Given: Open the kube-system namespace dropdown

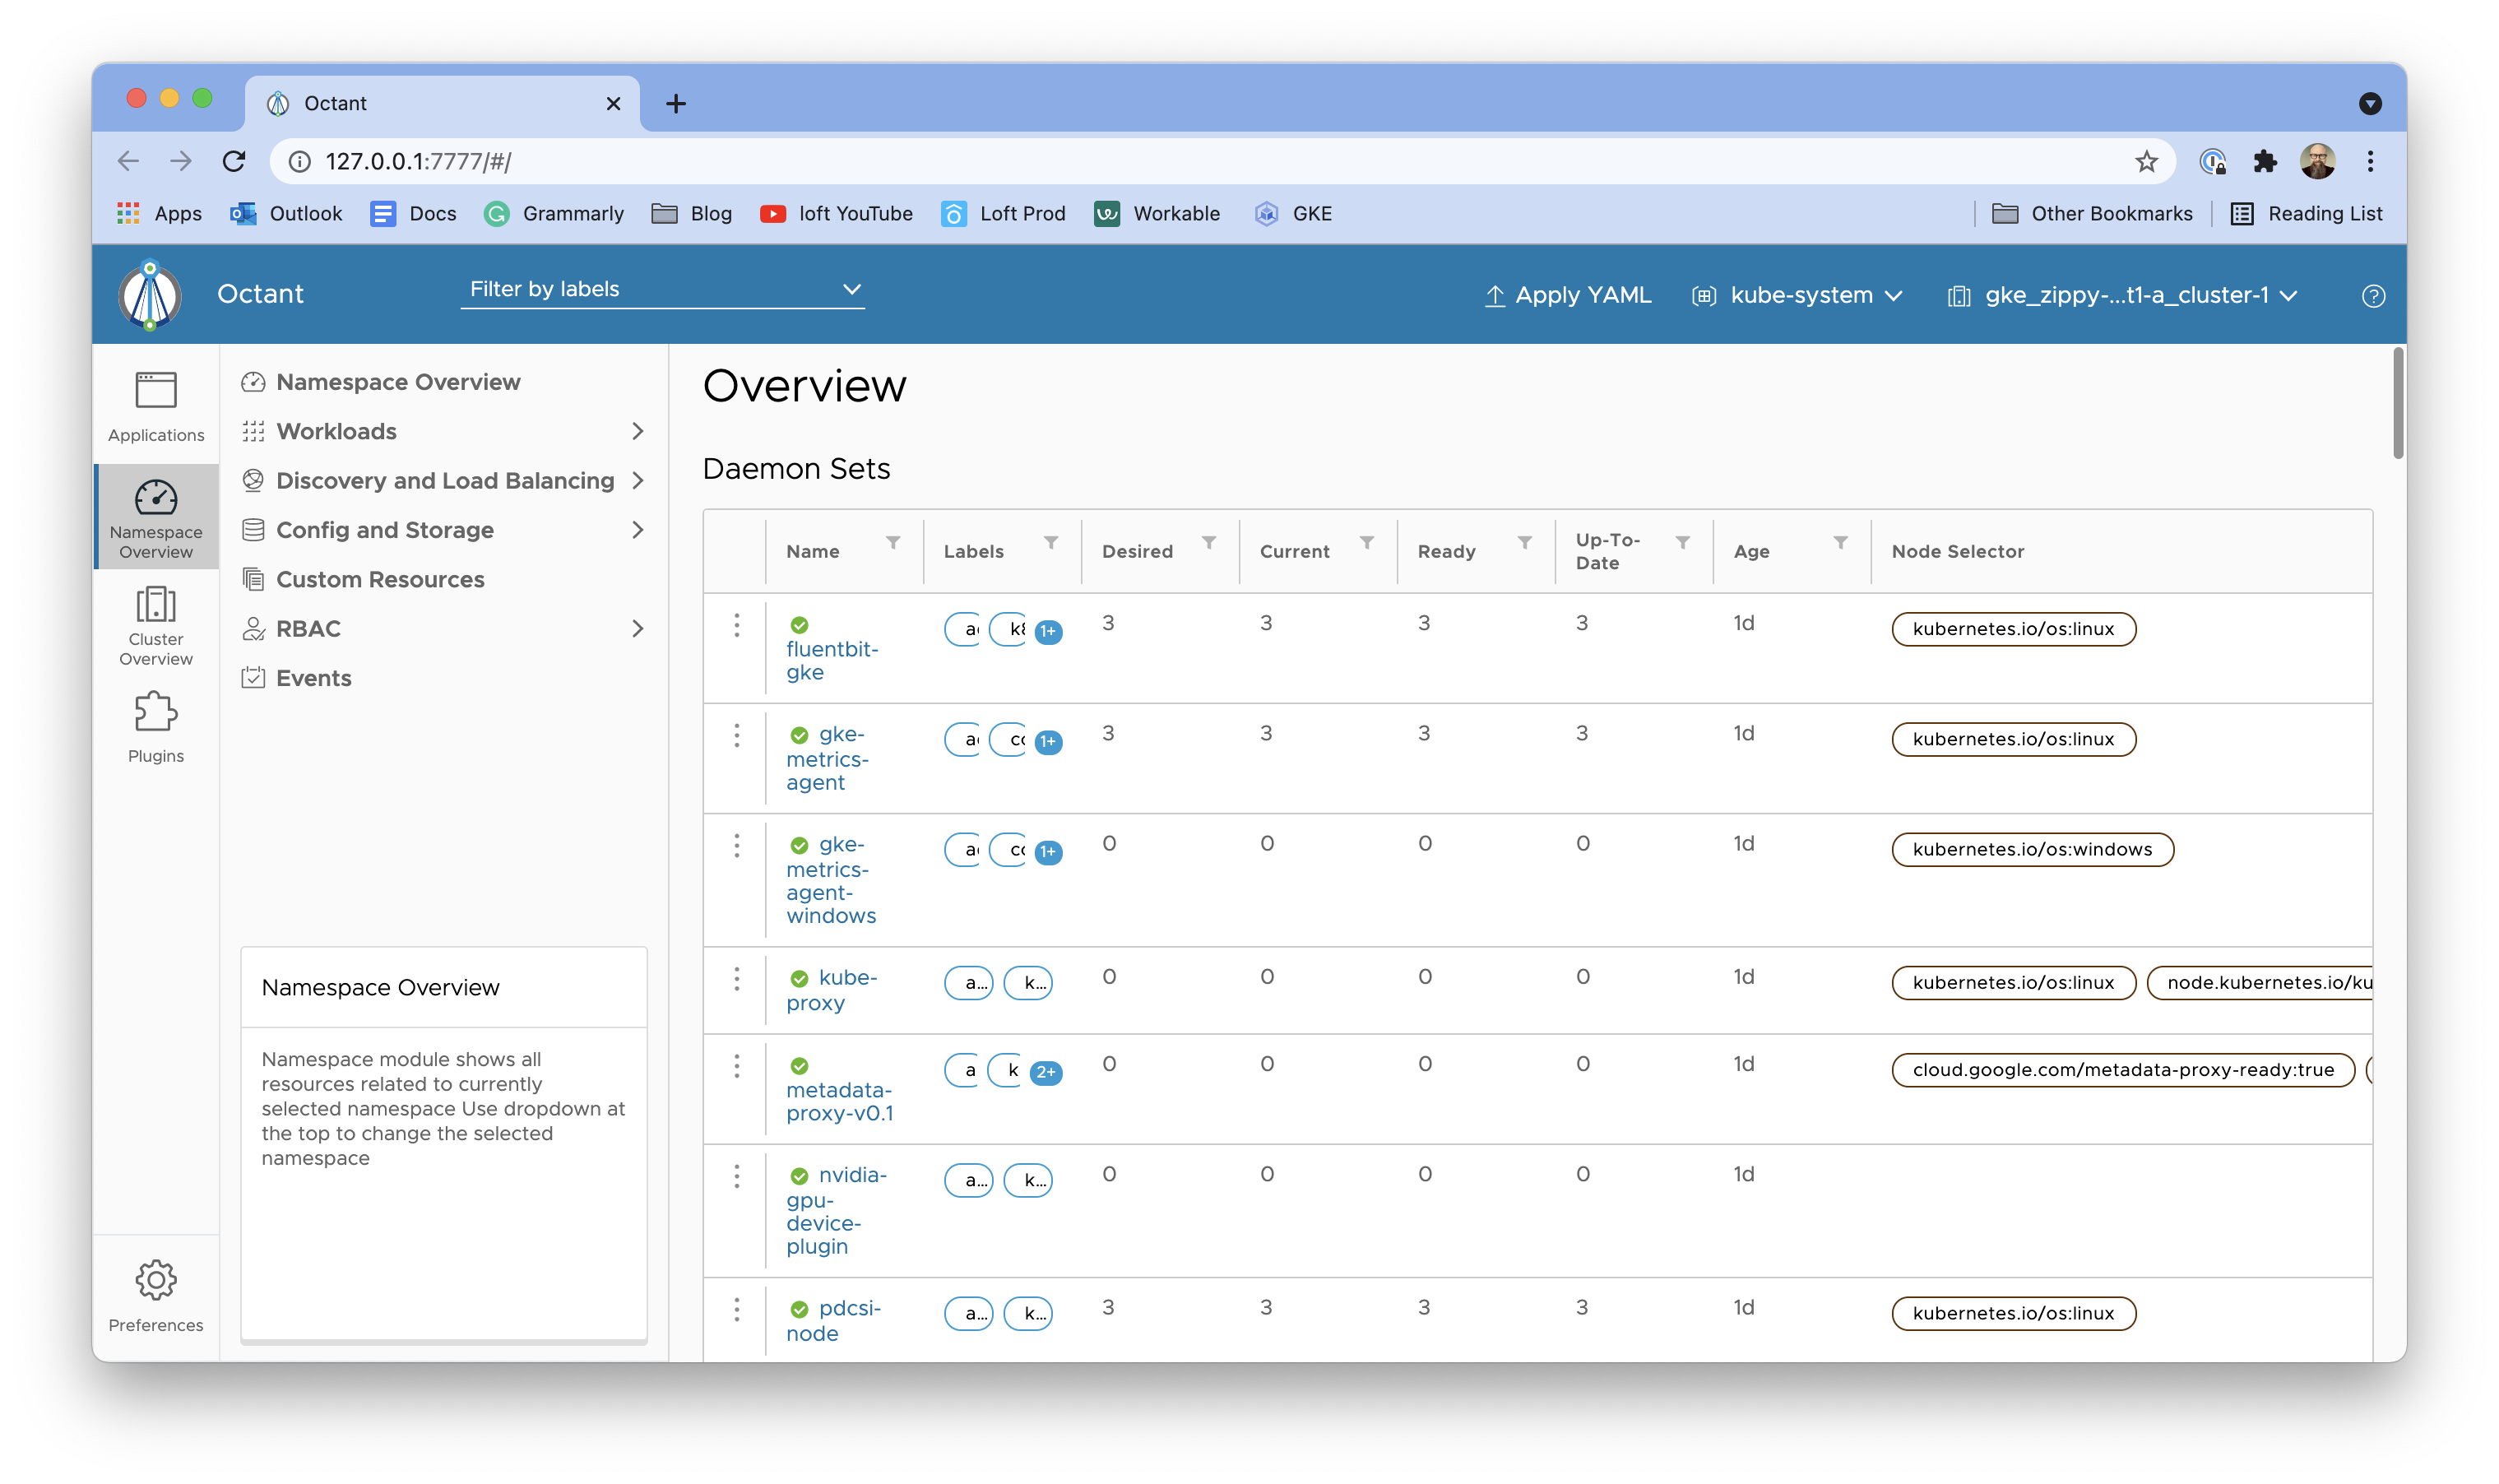Looking at the screenshot, I should [x=1798, y=296].
